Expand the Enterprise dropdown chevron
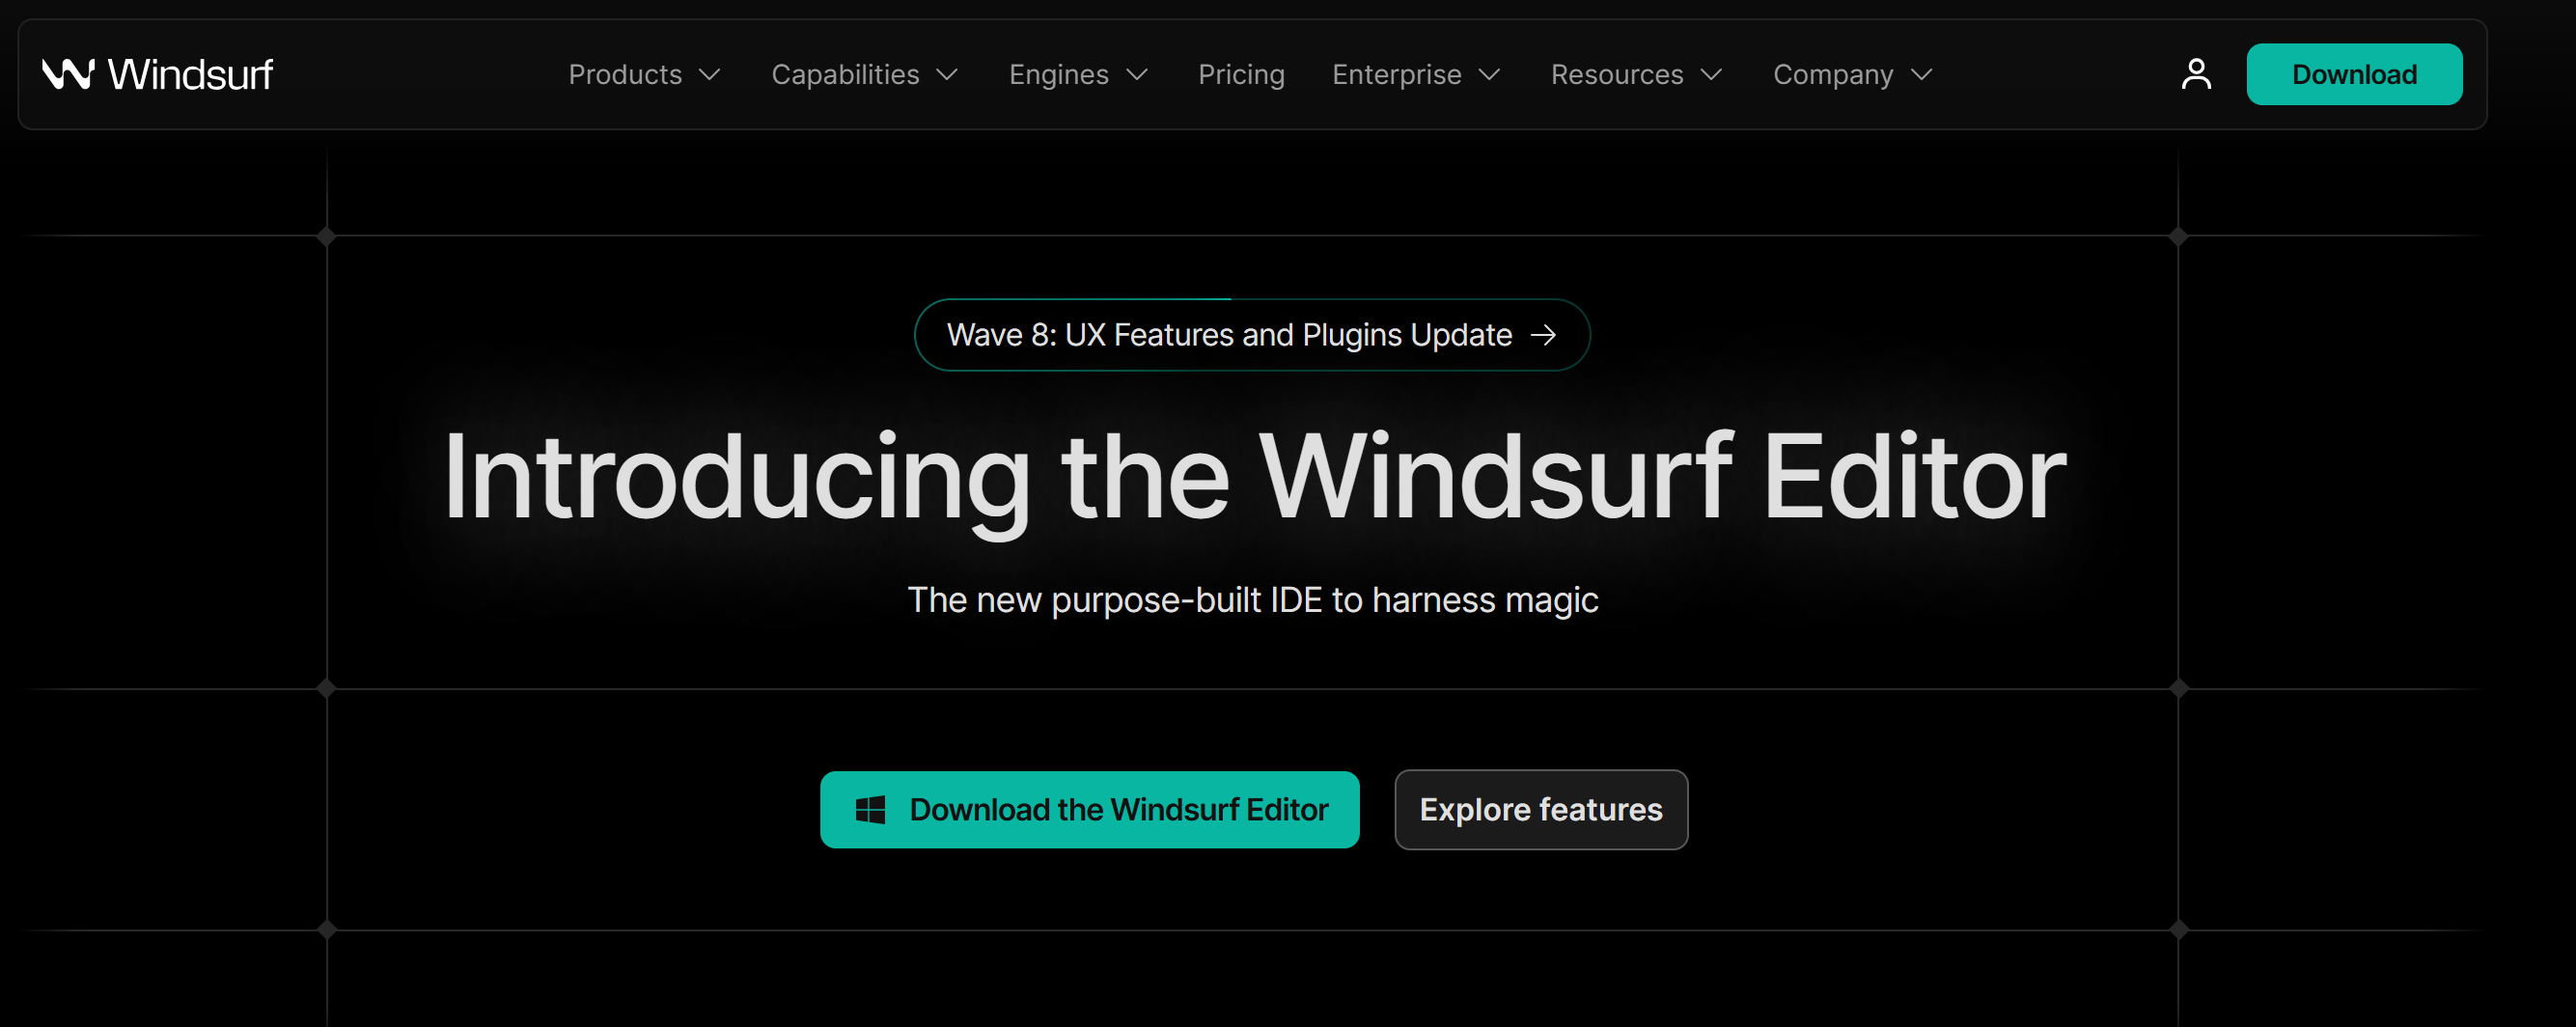Viewport: 2576px width, 1027px height. click(x=1490, y=75)
